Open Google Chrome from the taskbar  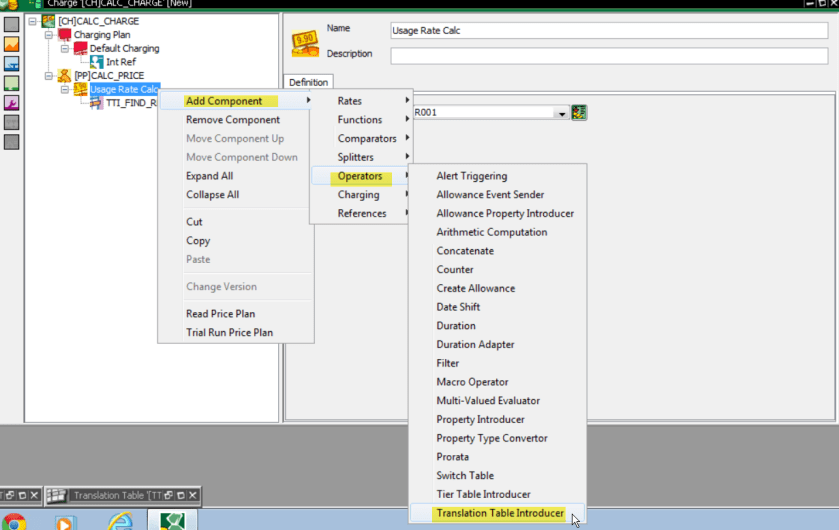[14, 522]
